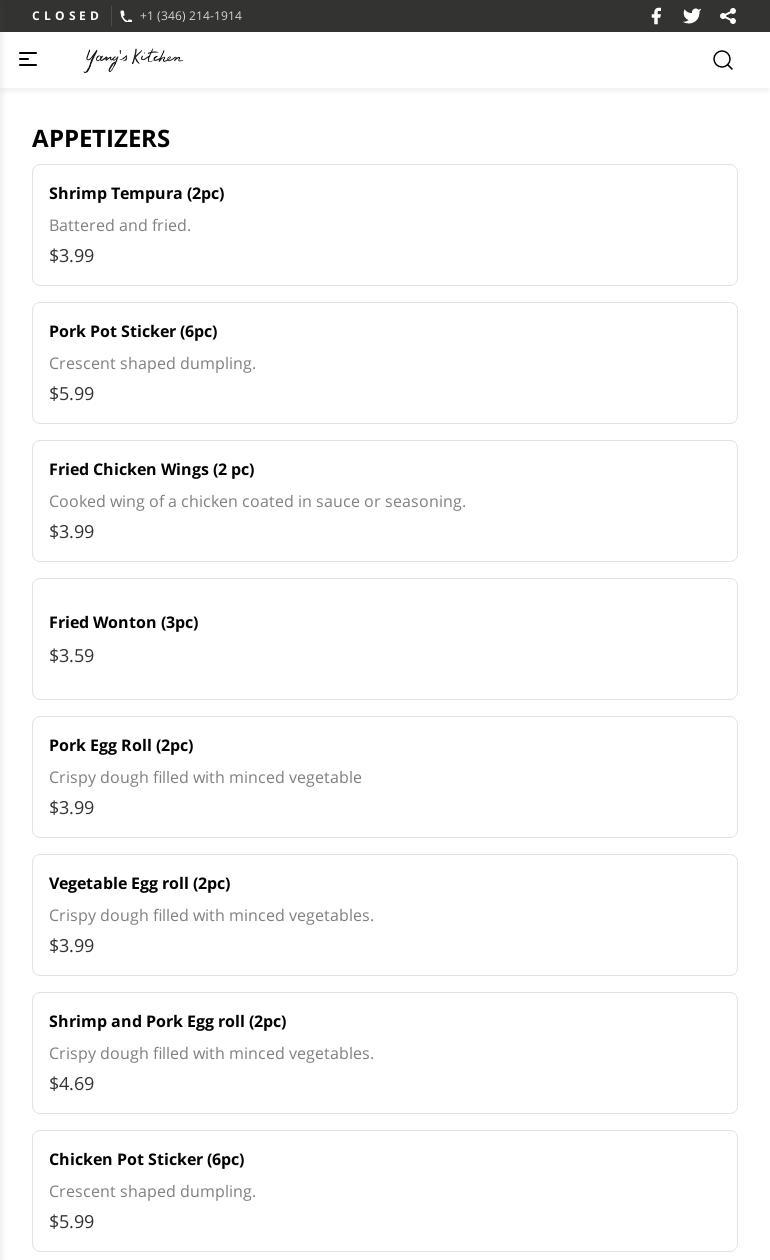Open the Twitter profile icon
Image resolution: width=770 pixels, height=1260 pixels.
coord(692,16)
